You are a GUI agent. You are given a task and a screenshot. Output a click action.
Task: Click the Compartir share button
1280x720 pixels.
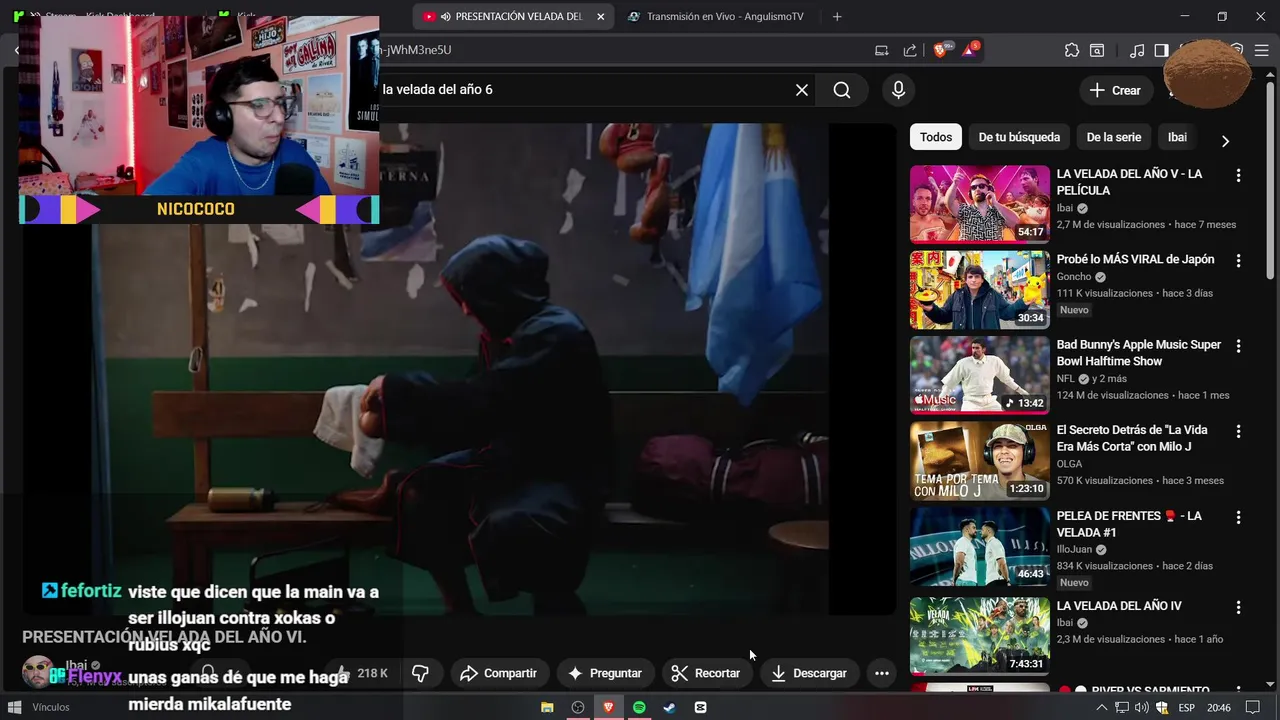click(498, 673)
